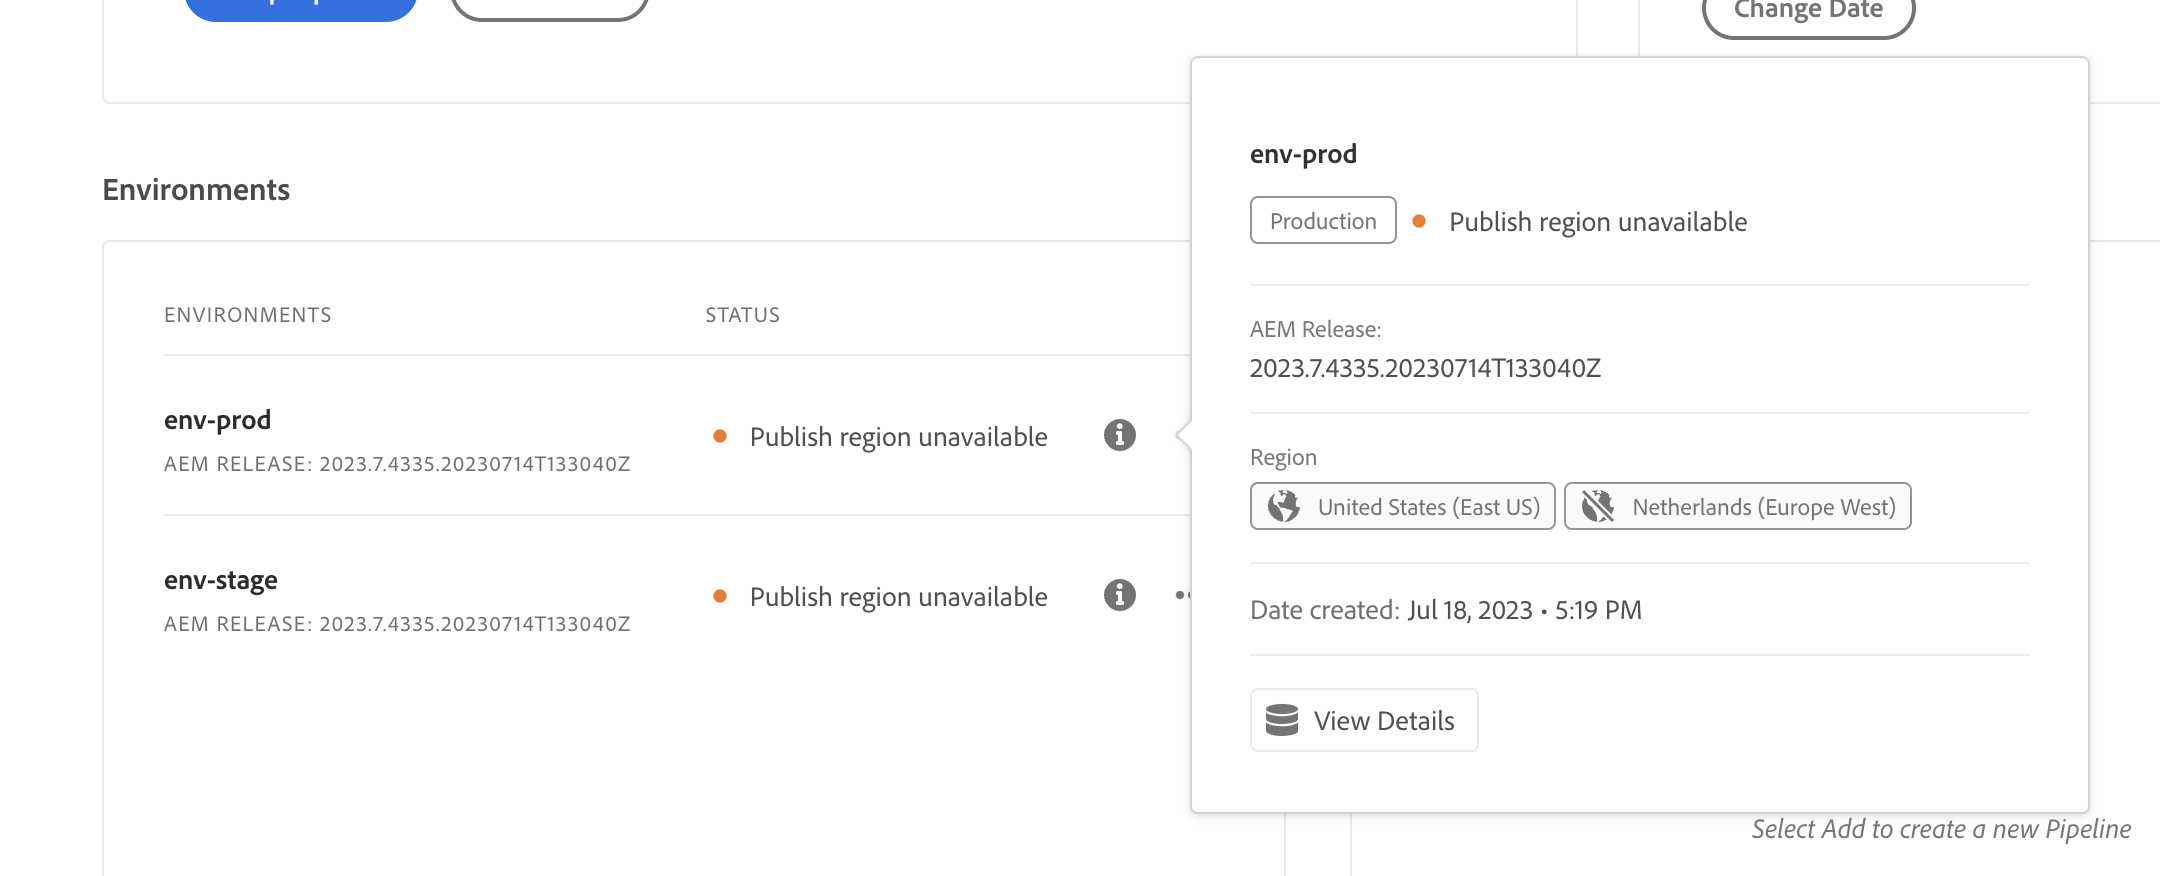The height and width of the screenshot is (876, 2160).
Task: Click the database icon on View Details
Action: click(1282, 720)
